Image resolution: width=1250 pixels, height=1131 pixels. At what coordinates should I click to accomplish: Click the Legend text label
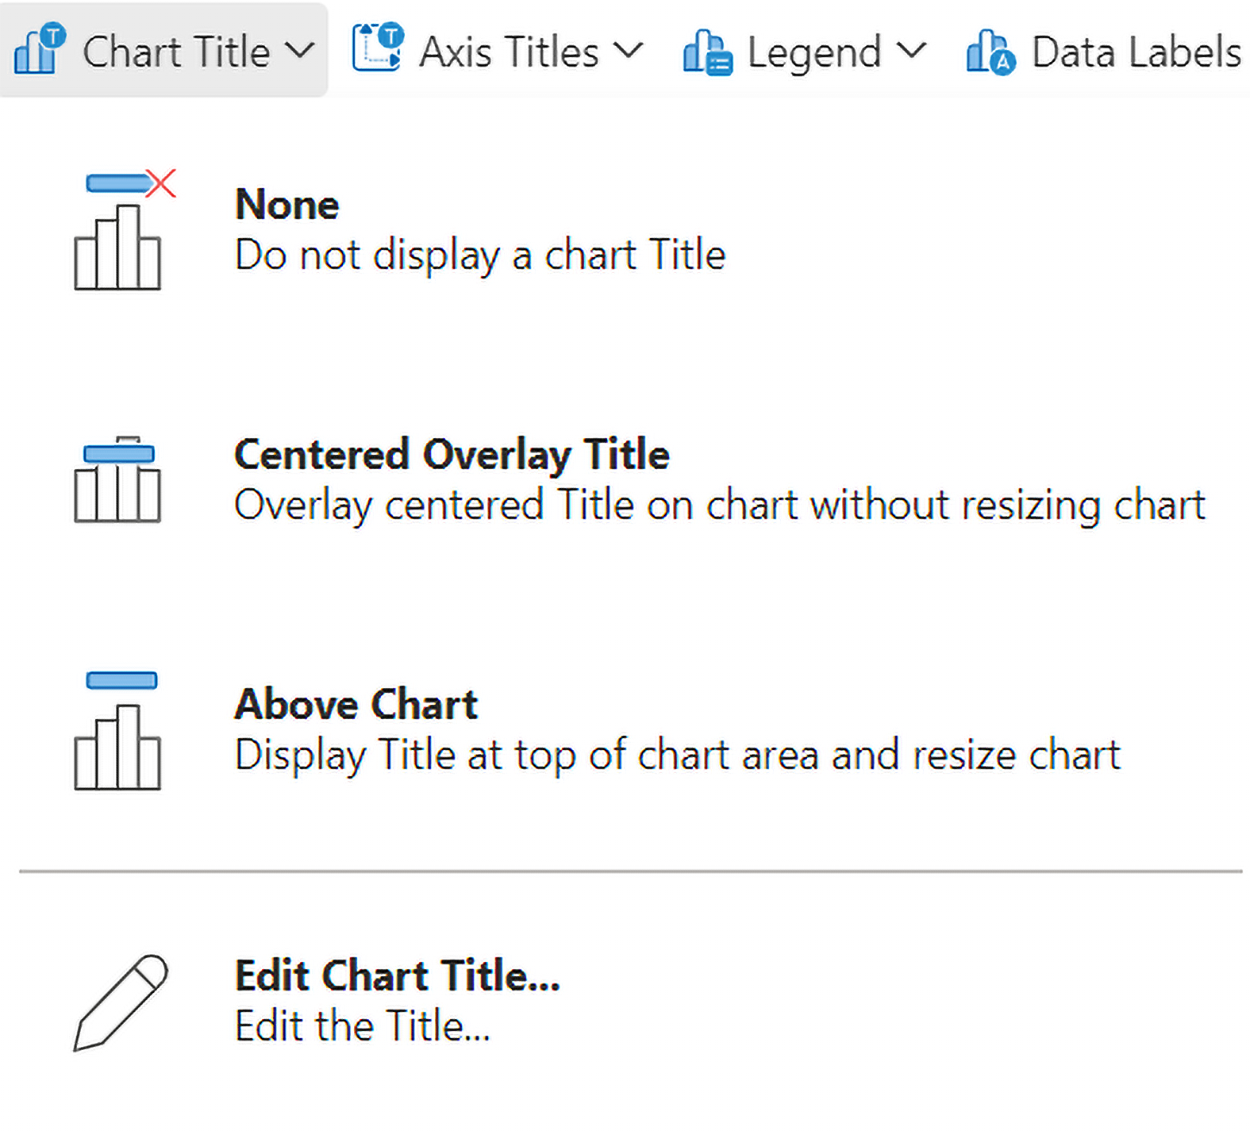pyautogui.click(x=814, y=52)
